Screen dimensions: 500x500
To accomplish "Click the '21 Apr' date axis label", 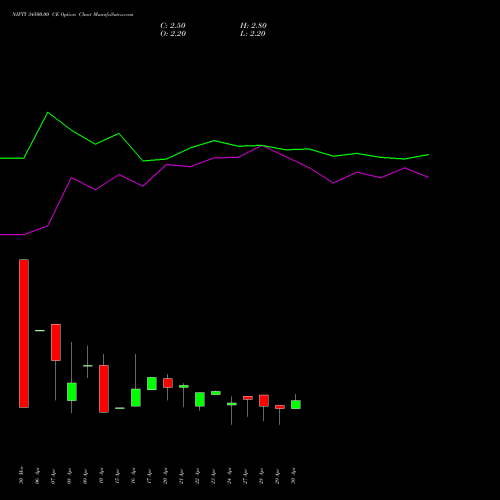I will (181, 476).
